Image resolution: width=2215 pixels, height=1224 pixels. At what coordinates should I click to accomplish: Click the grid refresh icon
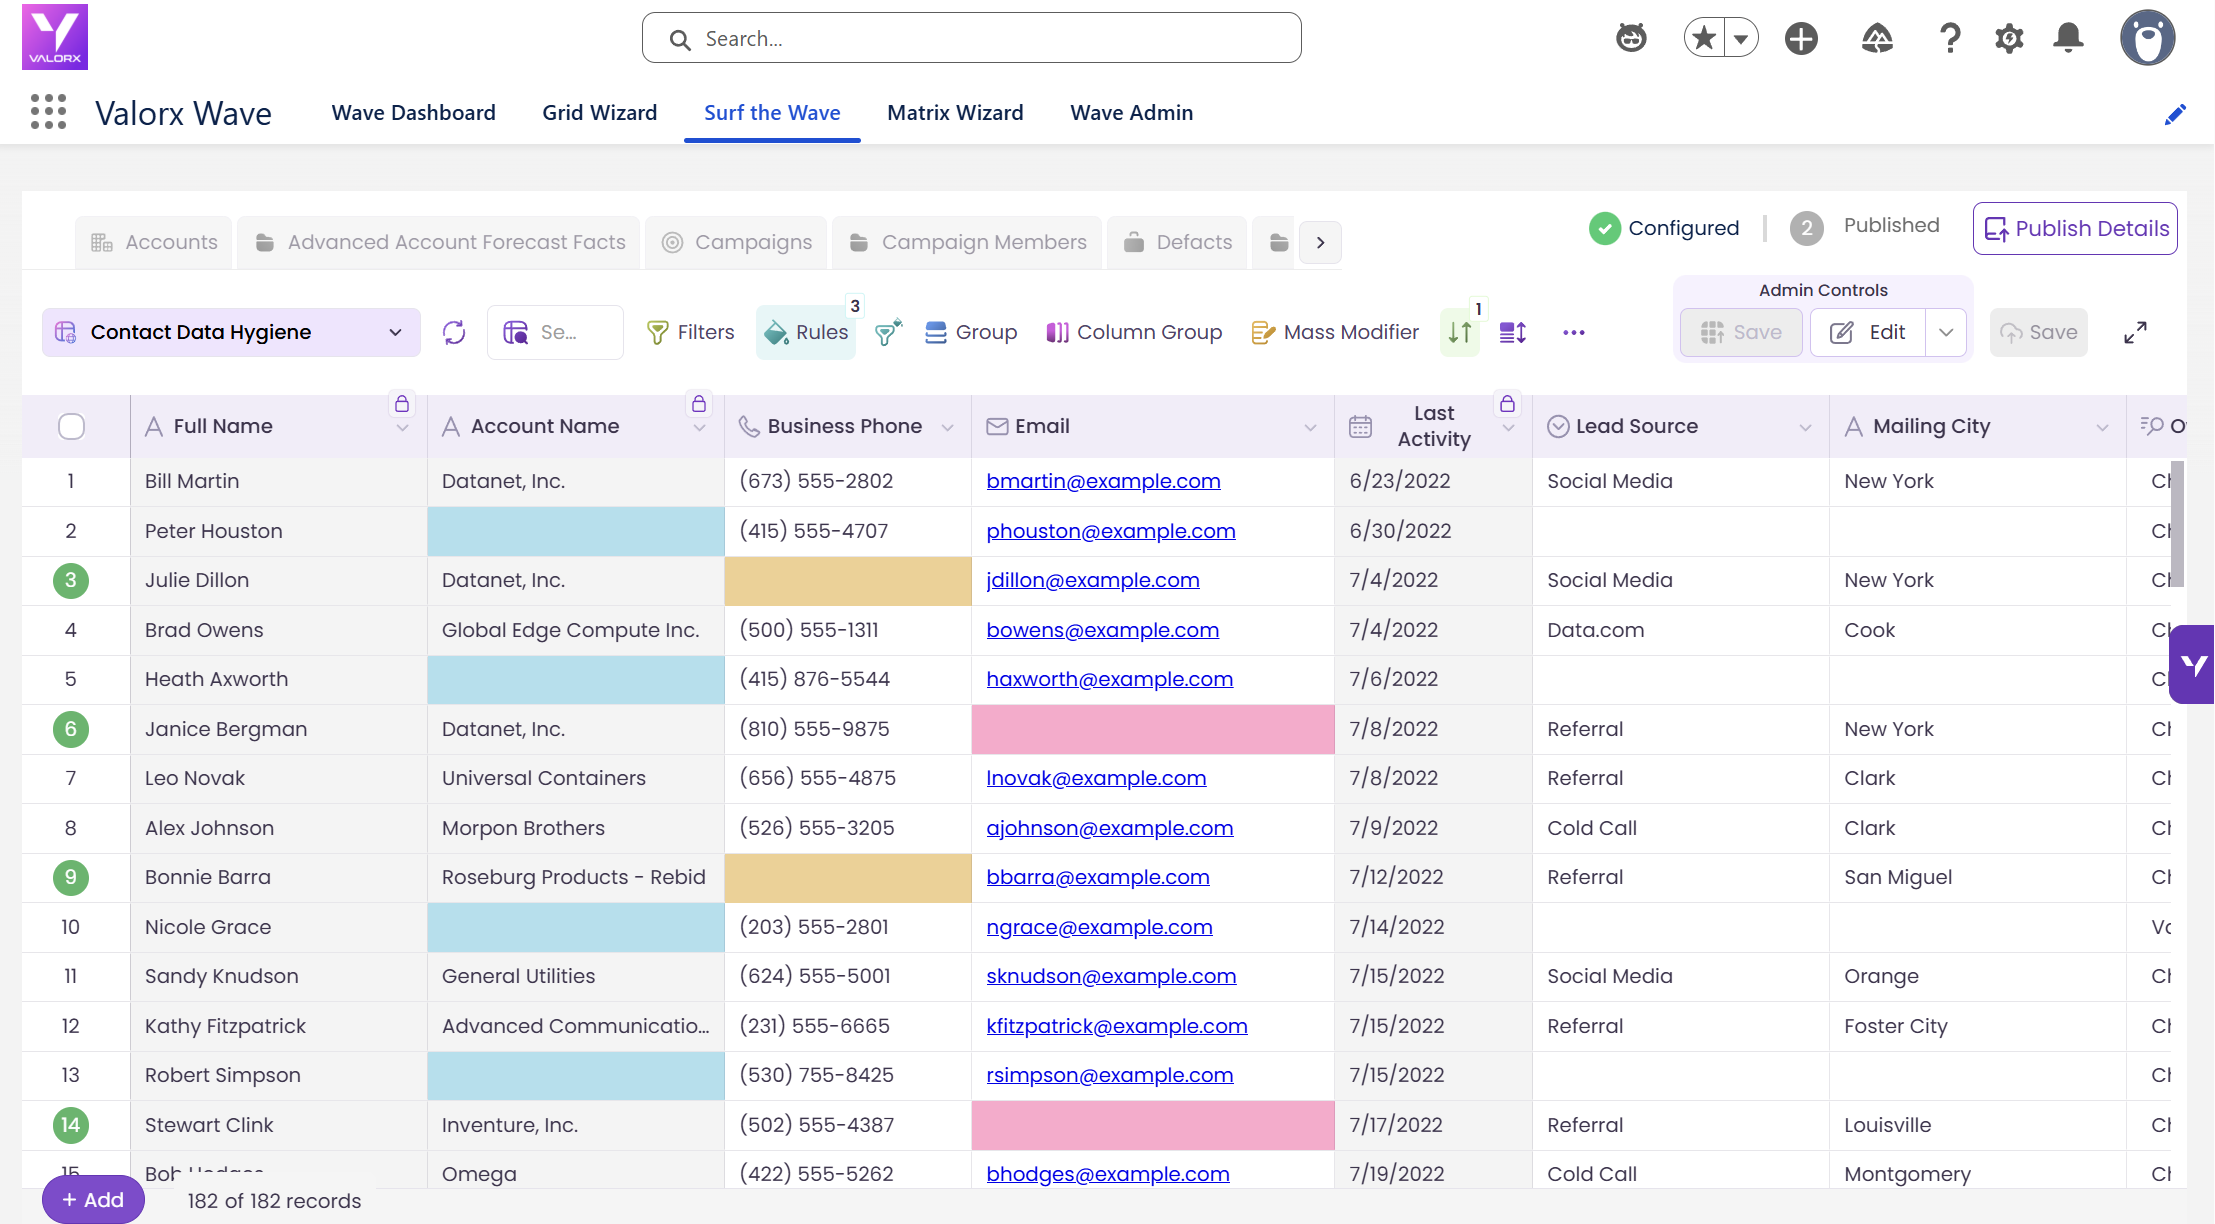click(x=454, y=332)
